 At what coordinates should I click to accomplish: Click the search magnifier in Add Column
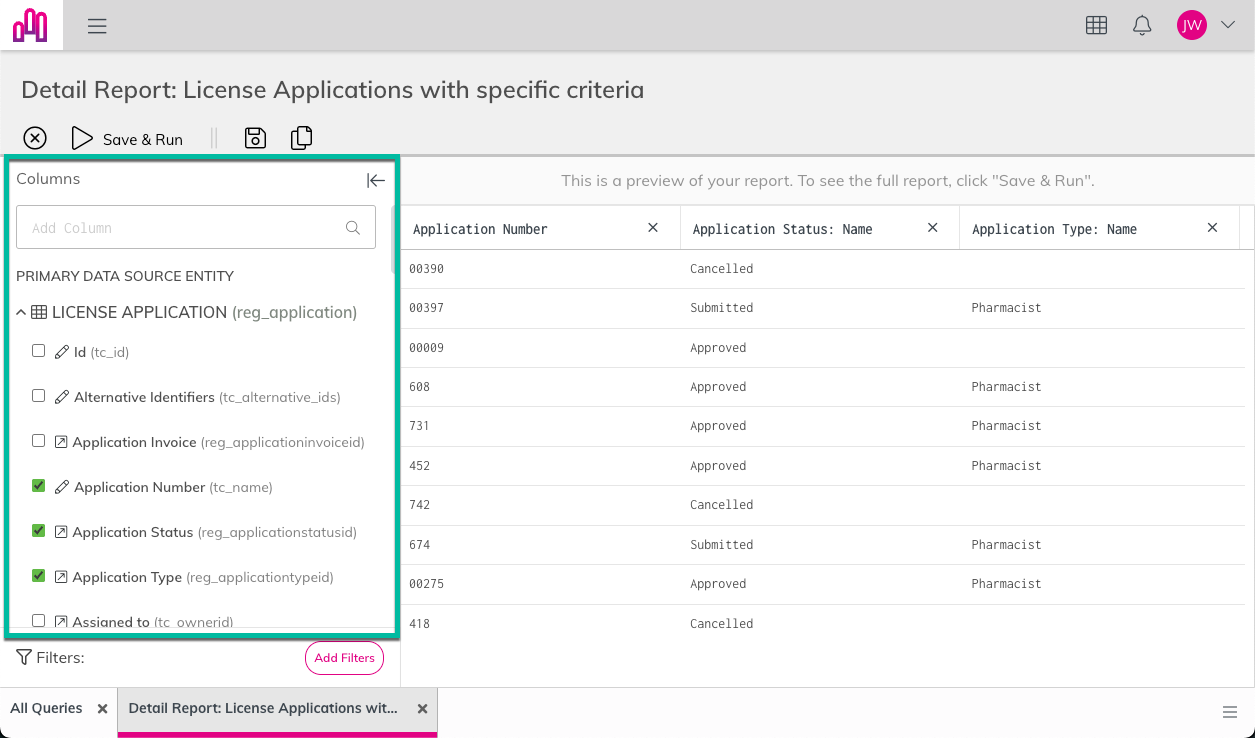[x=353, y=227]
